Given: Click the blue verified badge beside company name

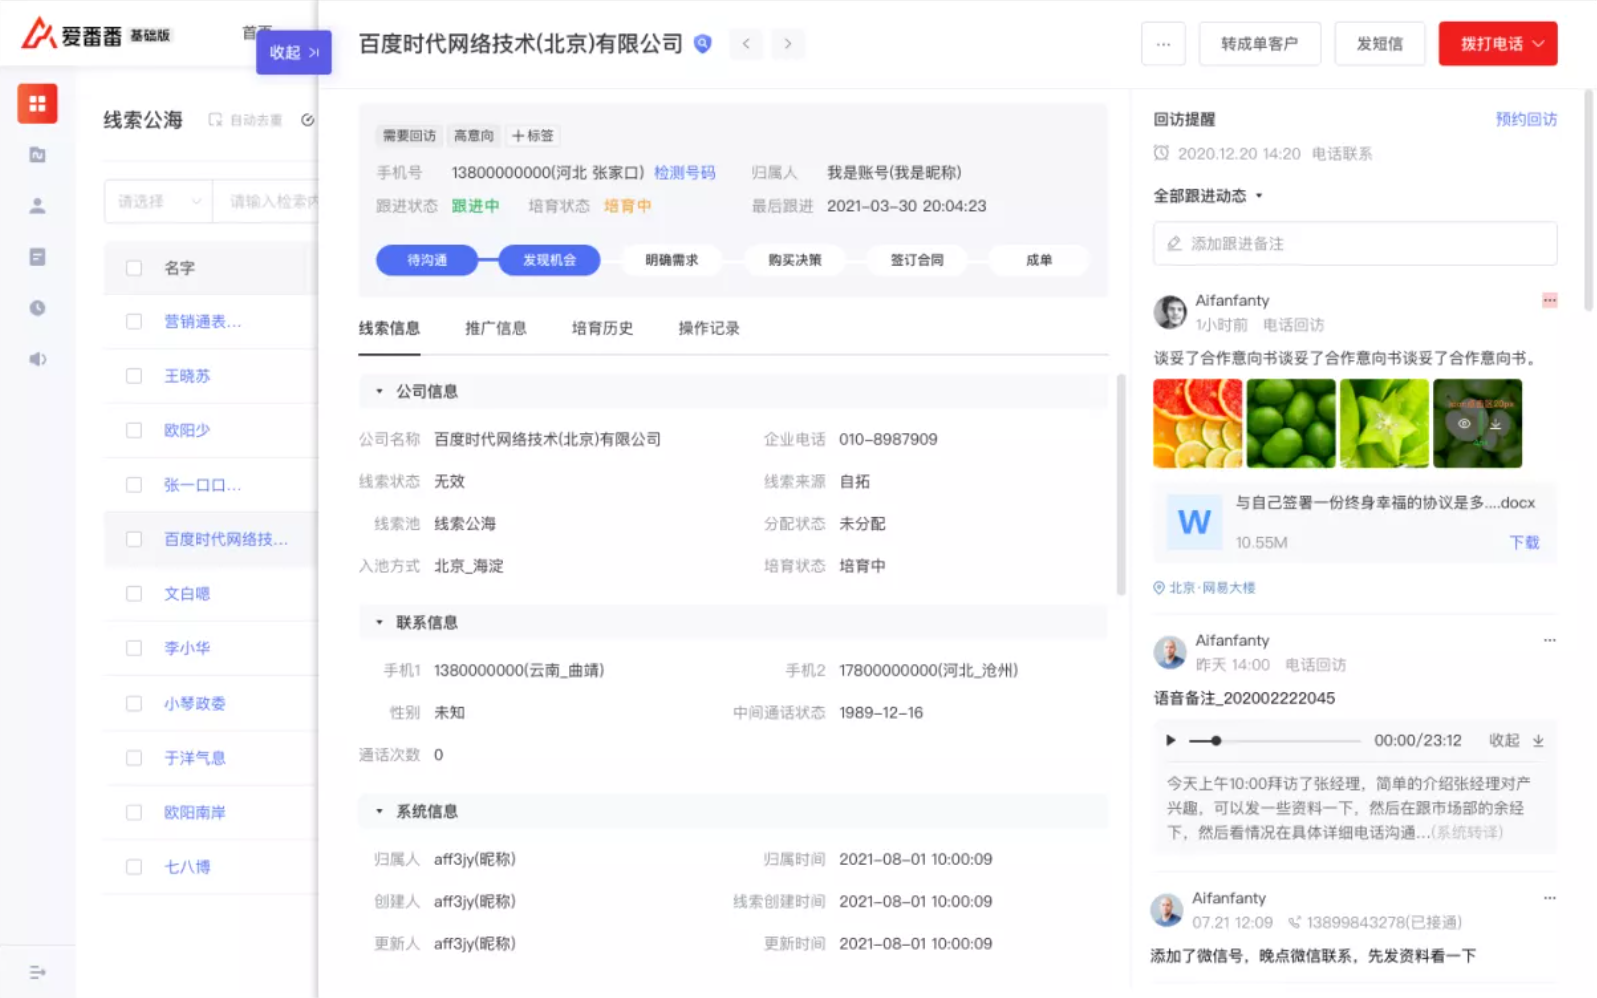Looking at the screenshot, I should 703,44.
